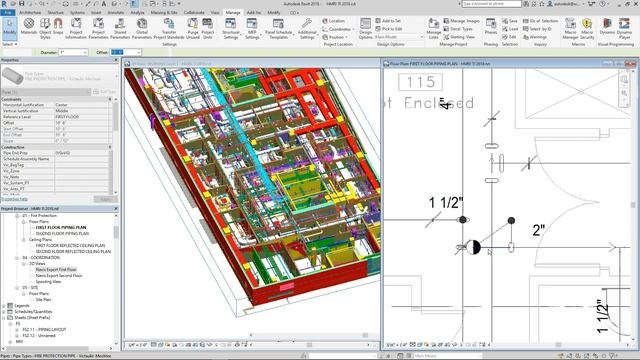Click the Apply button in Properties
This screenshot has height=360, width=640.
pyautogui.click(x=105, y=199)
